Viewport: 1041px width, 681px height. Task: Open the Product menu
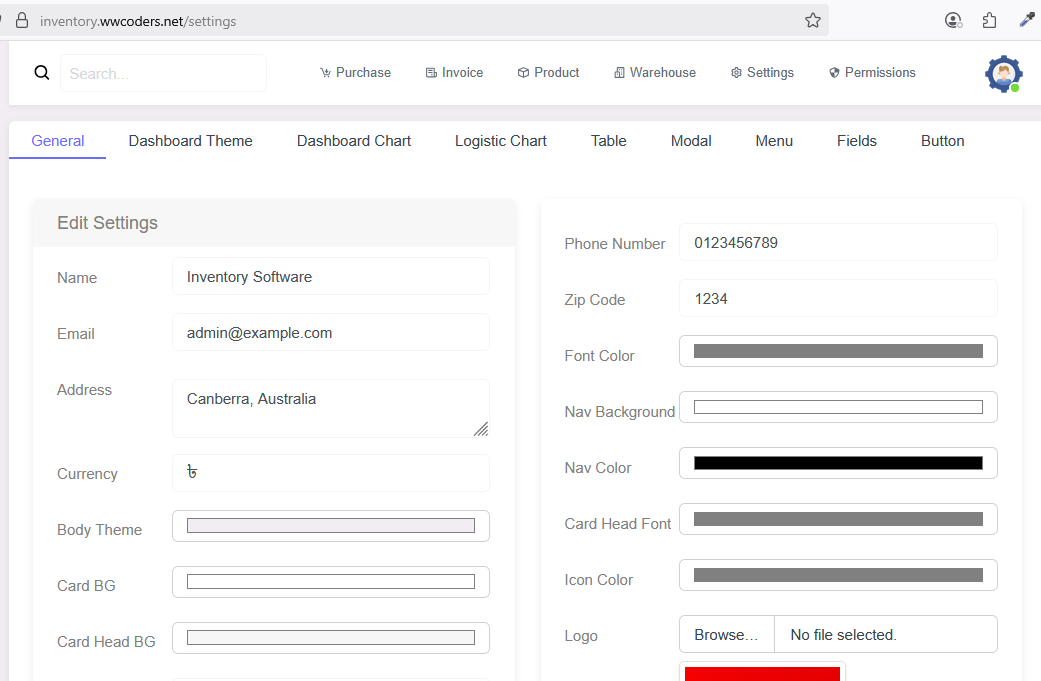coord(548,73)
